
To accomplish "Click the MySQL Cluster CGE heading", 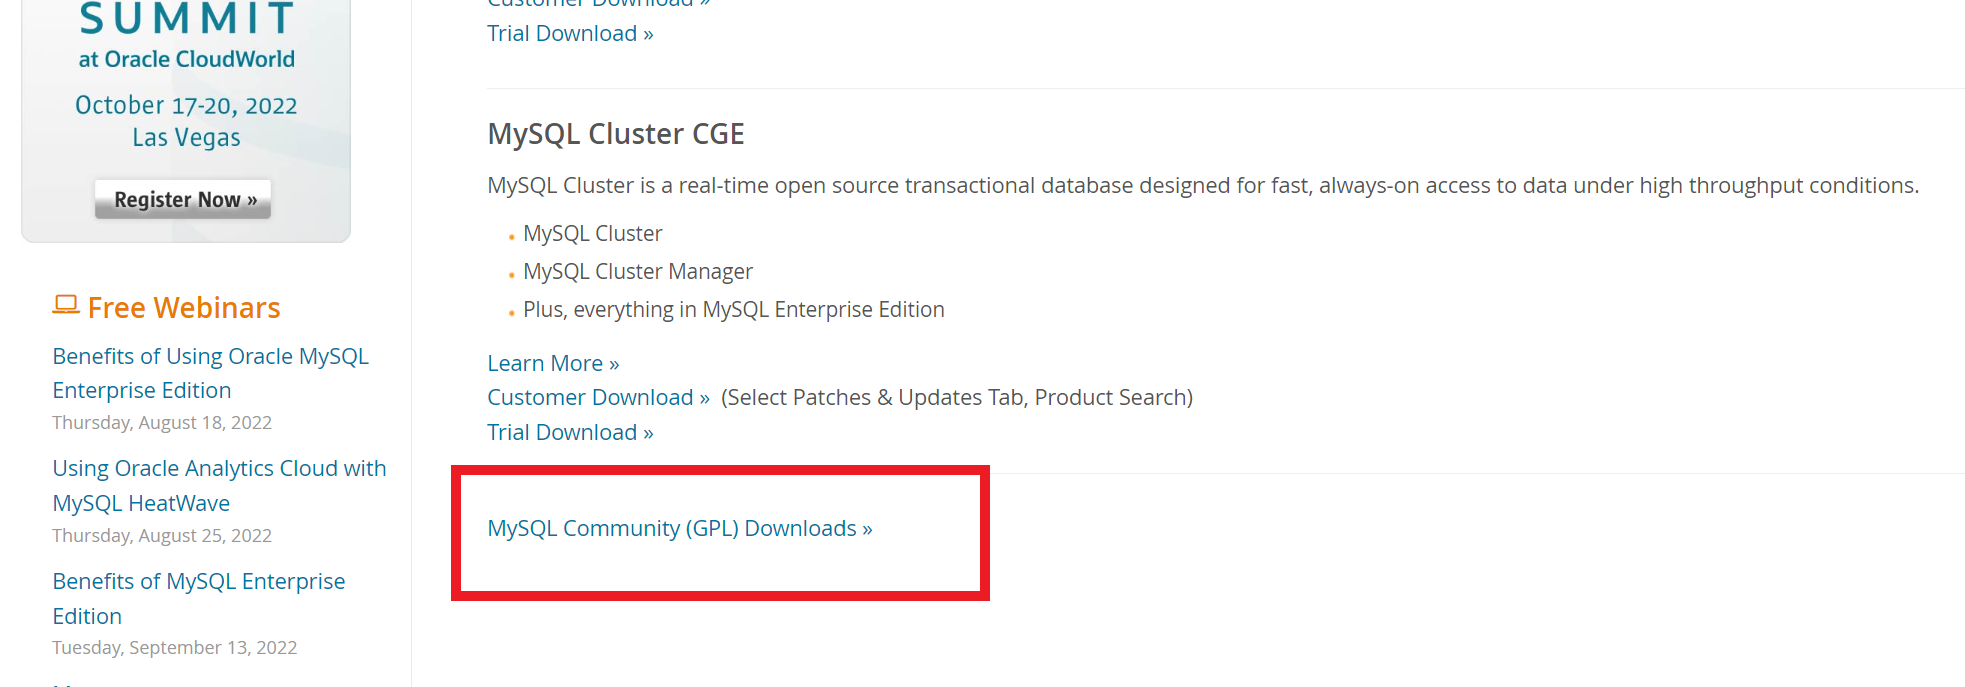I will pos(616,134).
